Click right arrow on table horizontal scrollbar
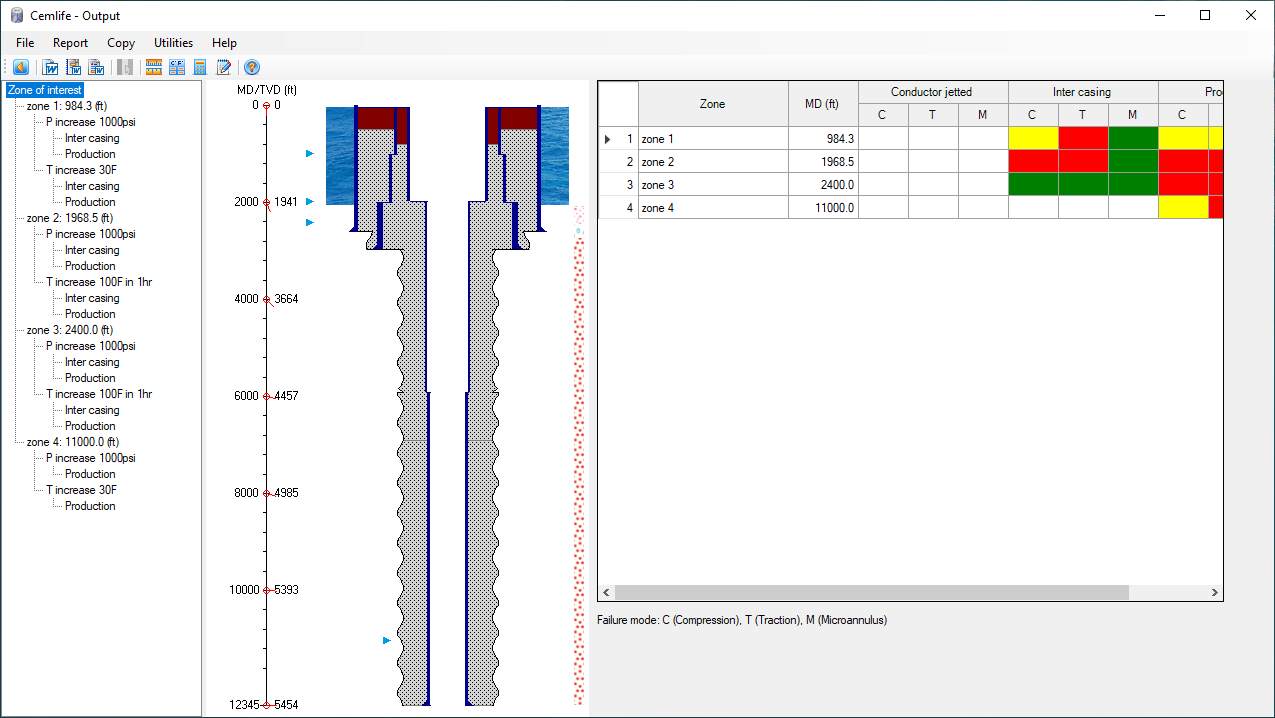The image size is (1275, 718). tap(1215, 593)
